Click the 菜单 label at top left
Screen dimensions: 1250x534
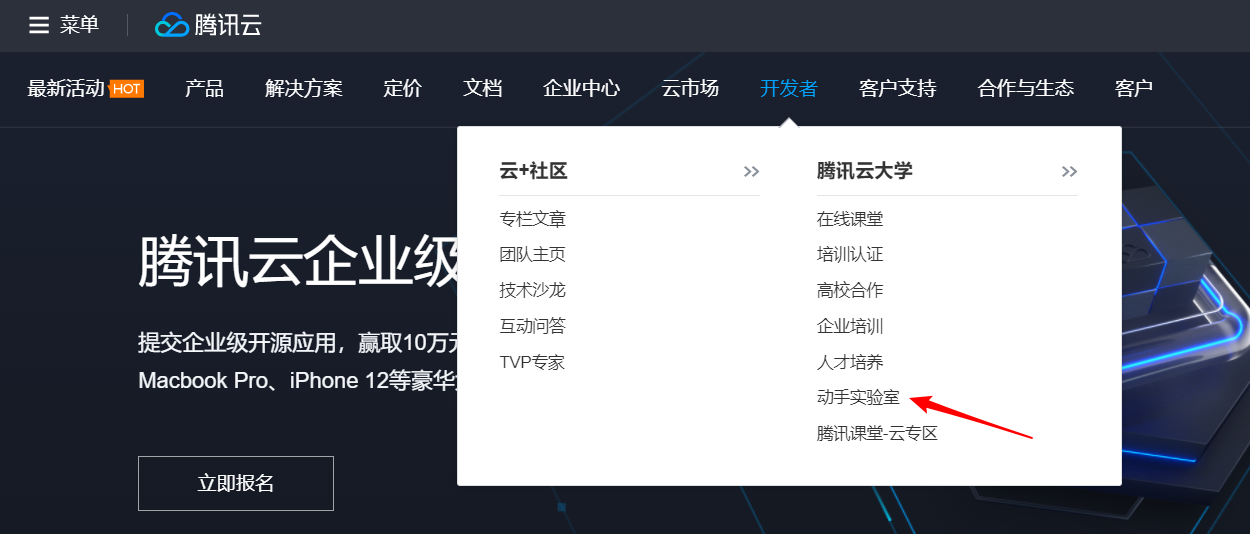(x=80, y=25)
